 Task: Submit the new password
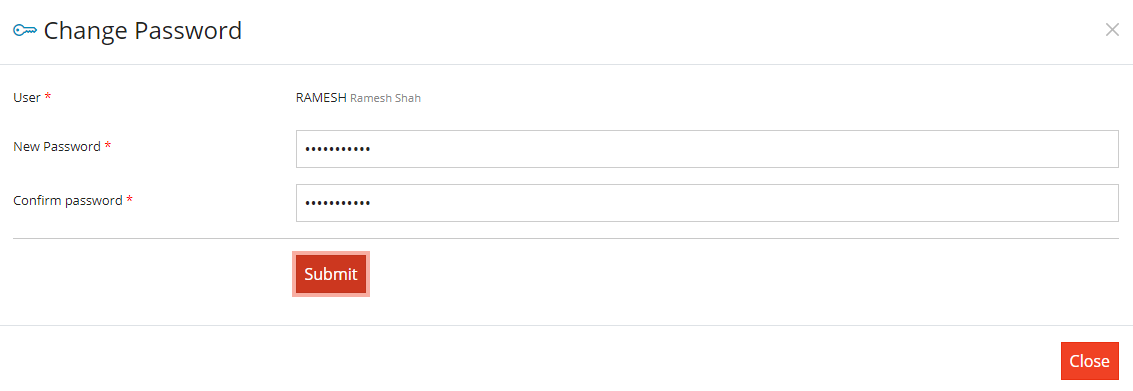pyautogui.click(x=331, y=274)
